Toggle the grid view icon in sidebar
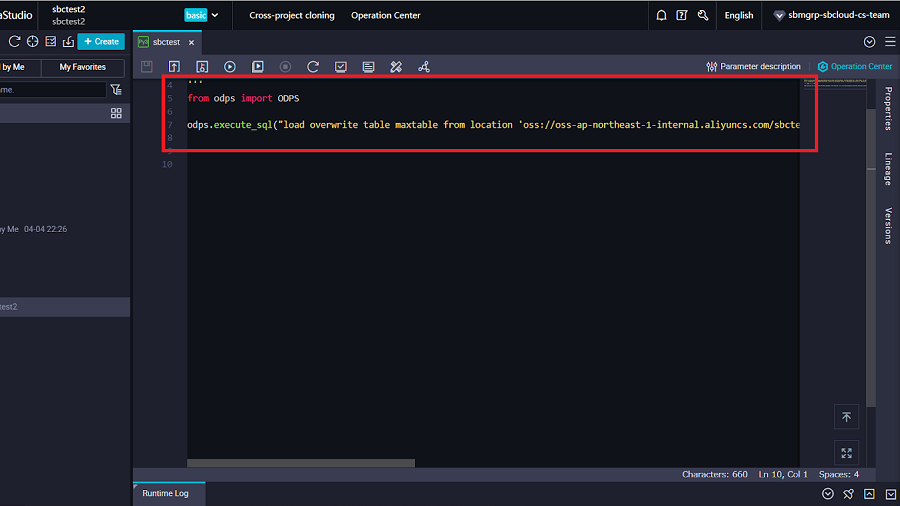This screenshot has height=506, width=900. (116, 114)
